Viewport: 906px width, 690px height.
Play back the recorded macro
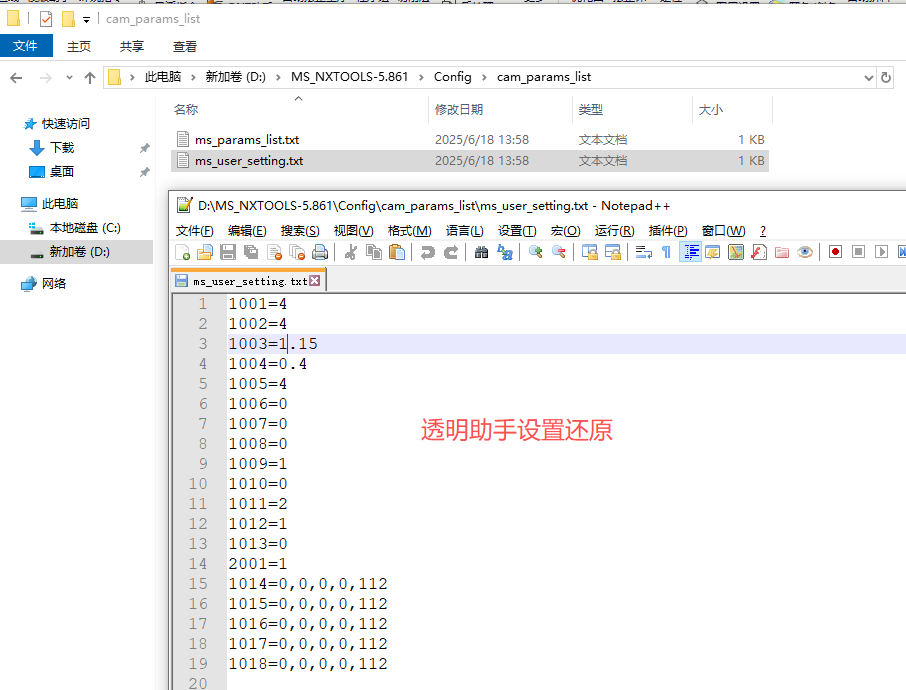881,252
